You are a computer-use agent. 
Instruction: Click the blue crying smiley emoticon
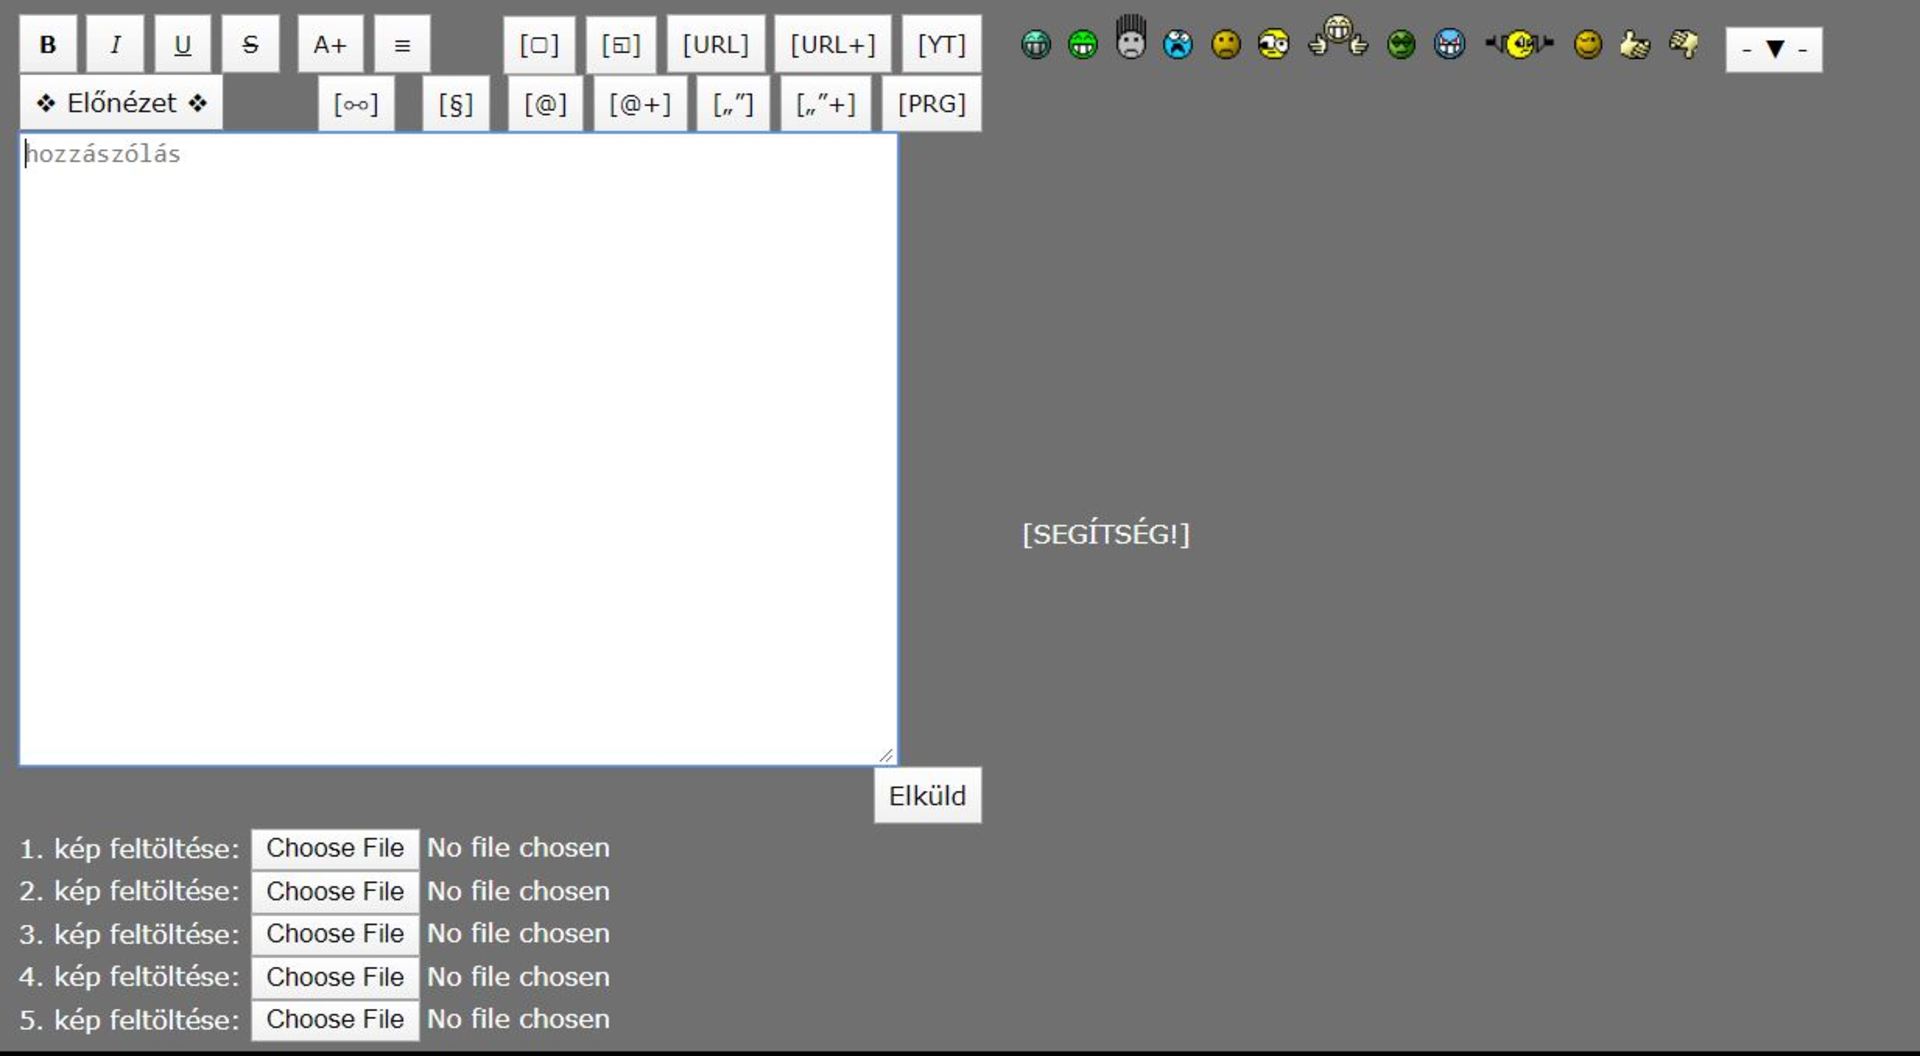pyautogui.click(x=1178, y=45)
